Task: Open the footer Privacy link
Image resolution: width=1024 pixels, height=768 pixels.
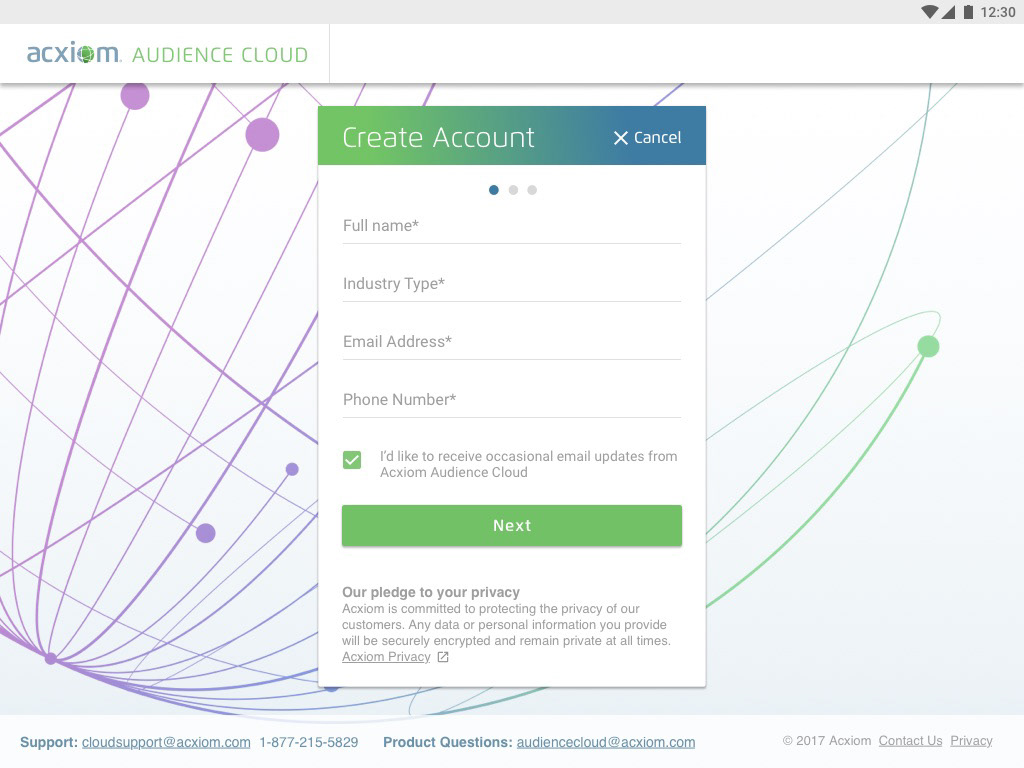Action: (x=971, y=741)
